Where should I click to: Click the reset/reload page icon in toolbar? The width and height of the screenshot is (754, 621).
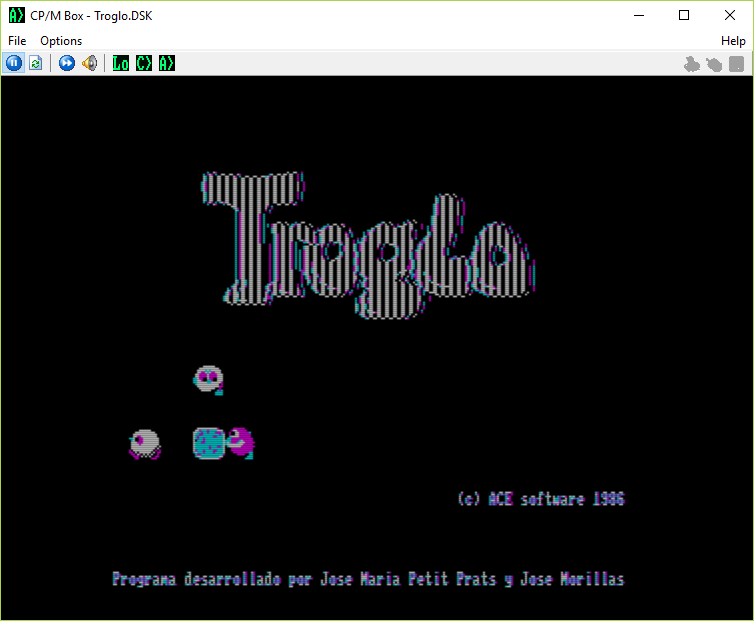coord(36,63)
